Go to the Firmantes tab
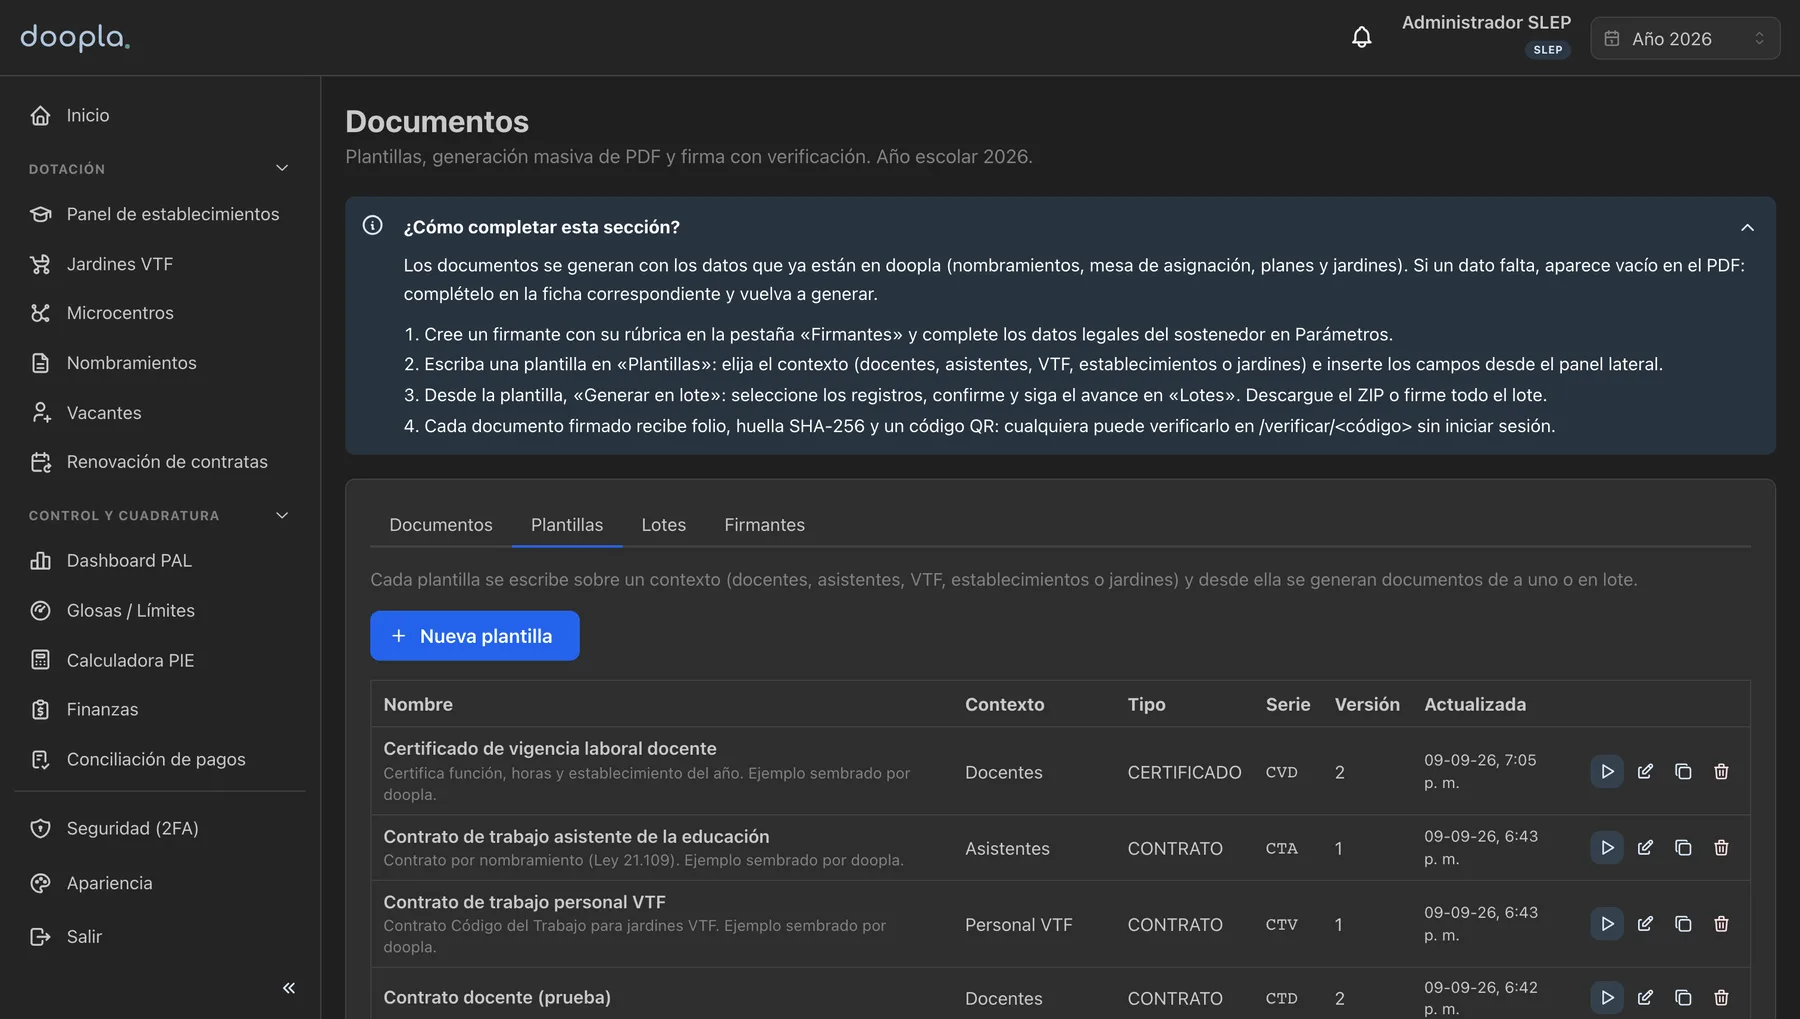 pos(765,525)
